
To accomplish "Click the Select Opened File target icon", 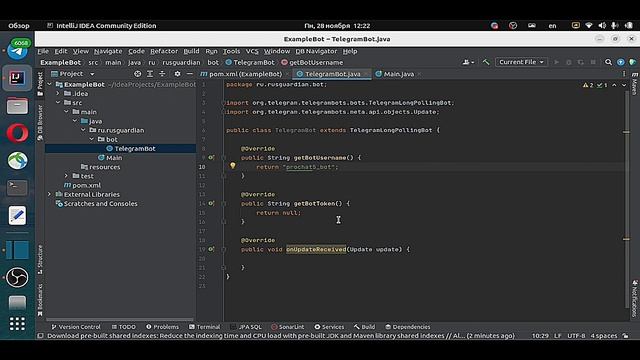I will pyautogui.click(x=138, y=74).
